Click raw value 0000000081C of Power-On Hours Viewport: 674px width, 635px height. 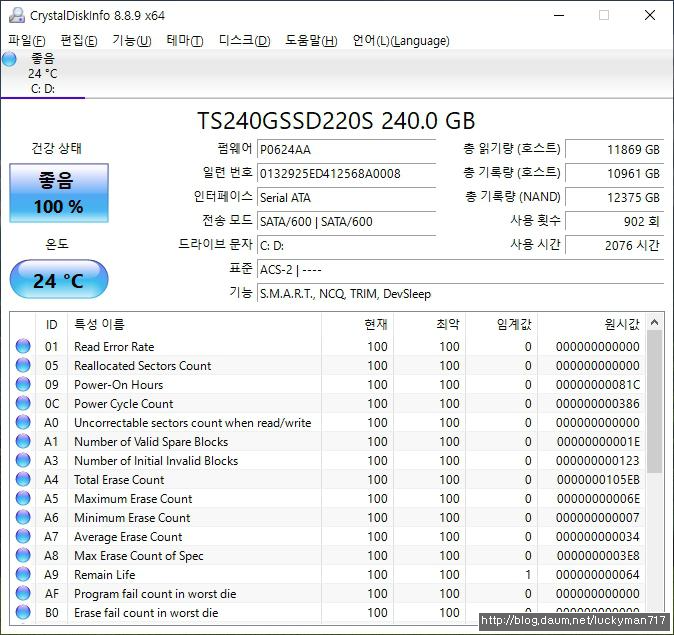click(597, 384)
